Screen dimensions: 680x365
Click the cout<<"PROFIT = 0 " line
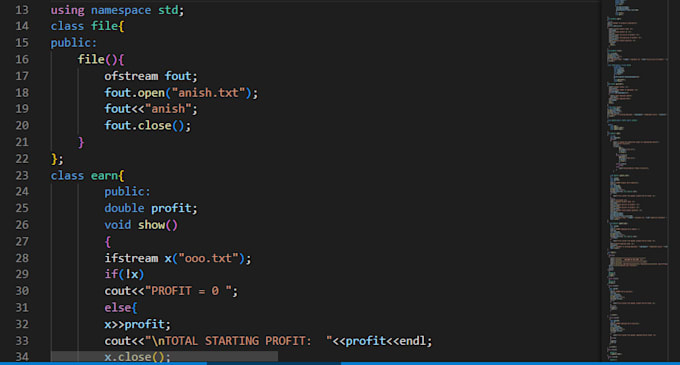pyautogui.click(x=171, y=291)
